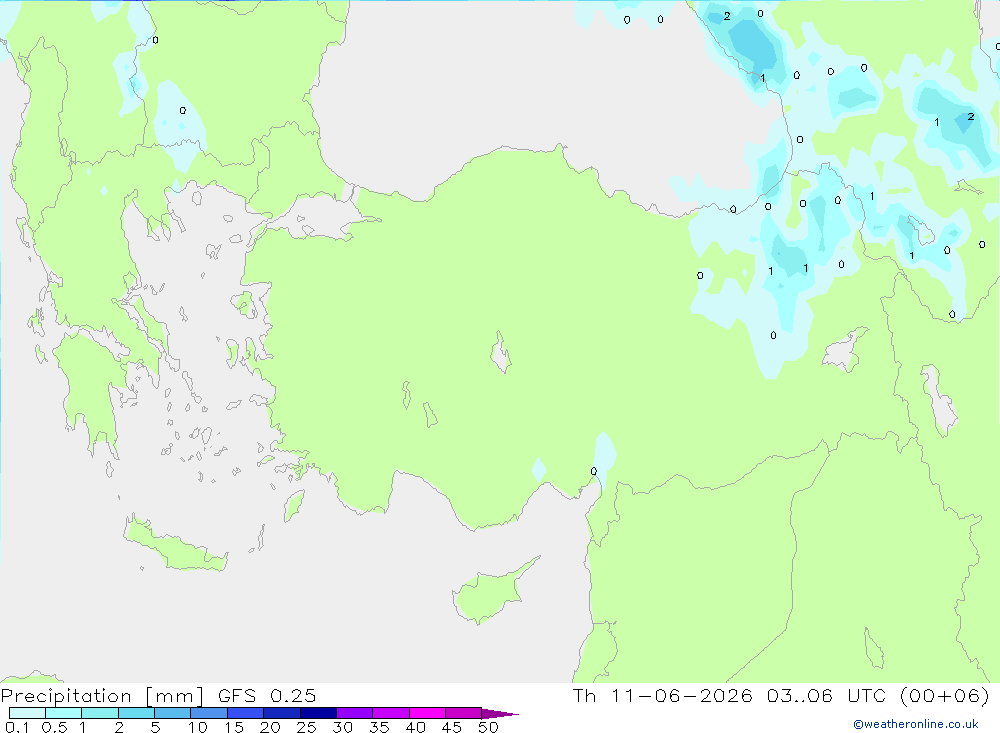This screenshot has width=1000, height=733.
Task: Click the 1–2 mm legend swatch
Action: point(99,713)
